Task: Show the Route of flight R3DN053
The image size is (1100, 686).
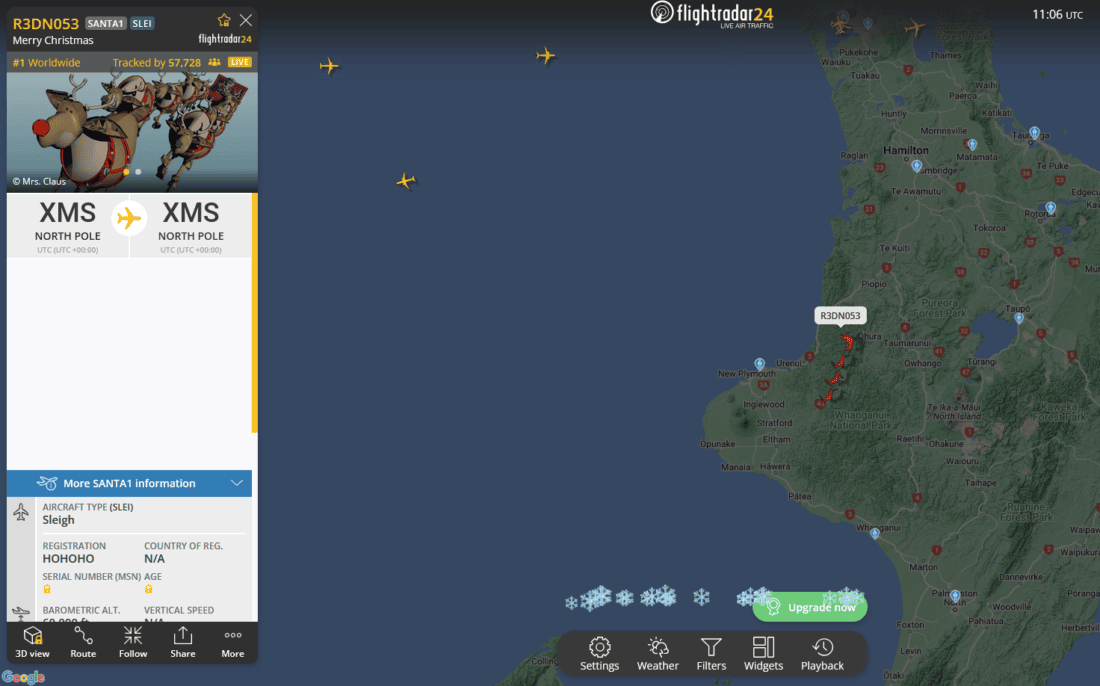Action: (83, 643)
